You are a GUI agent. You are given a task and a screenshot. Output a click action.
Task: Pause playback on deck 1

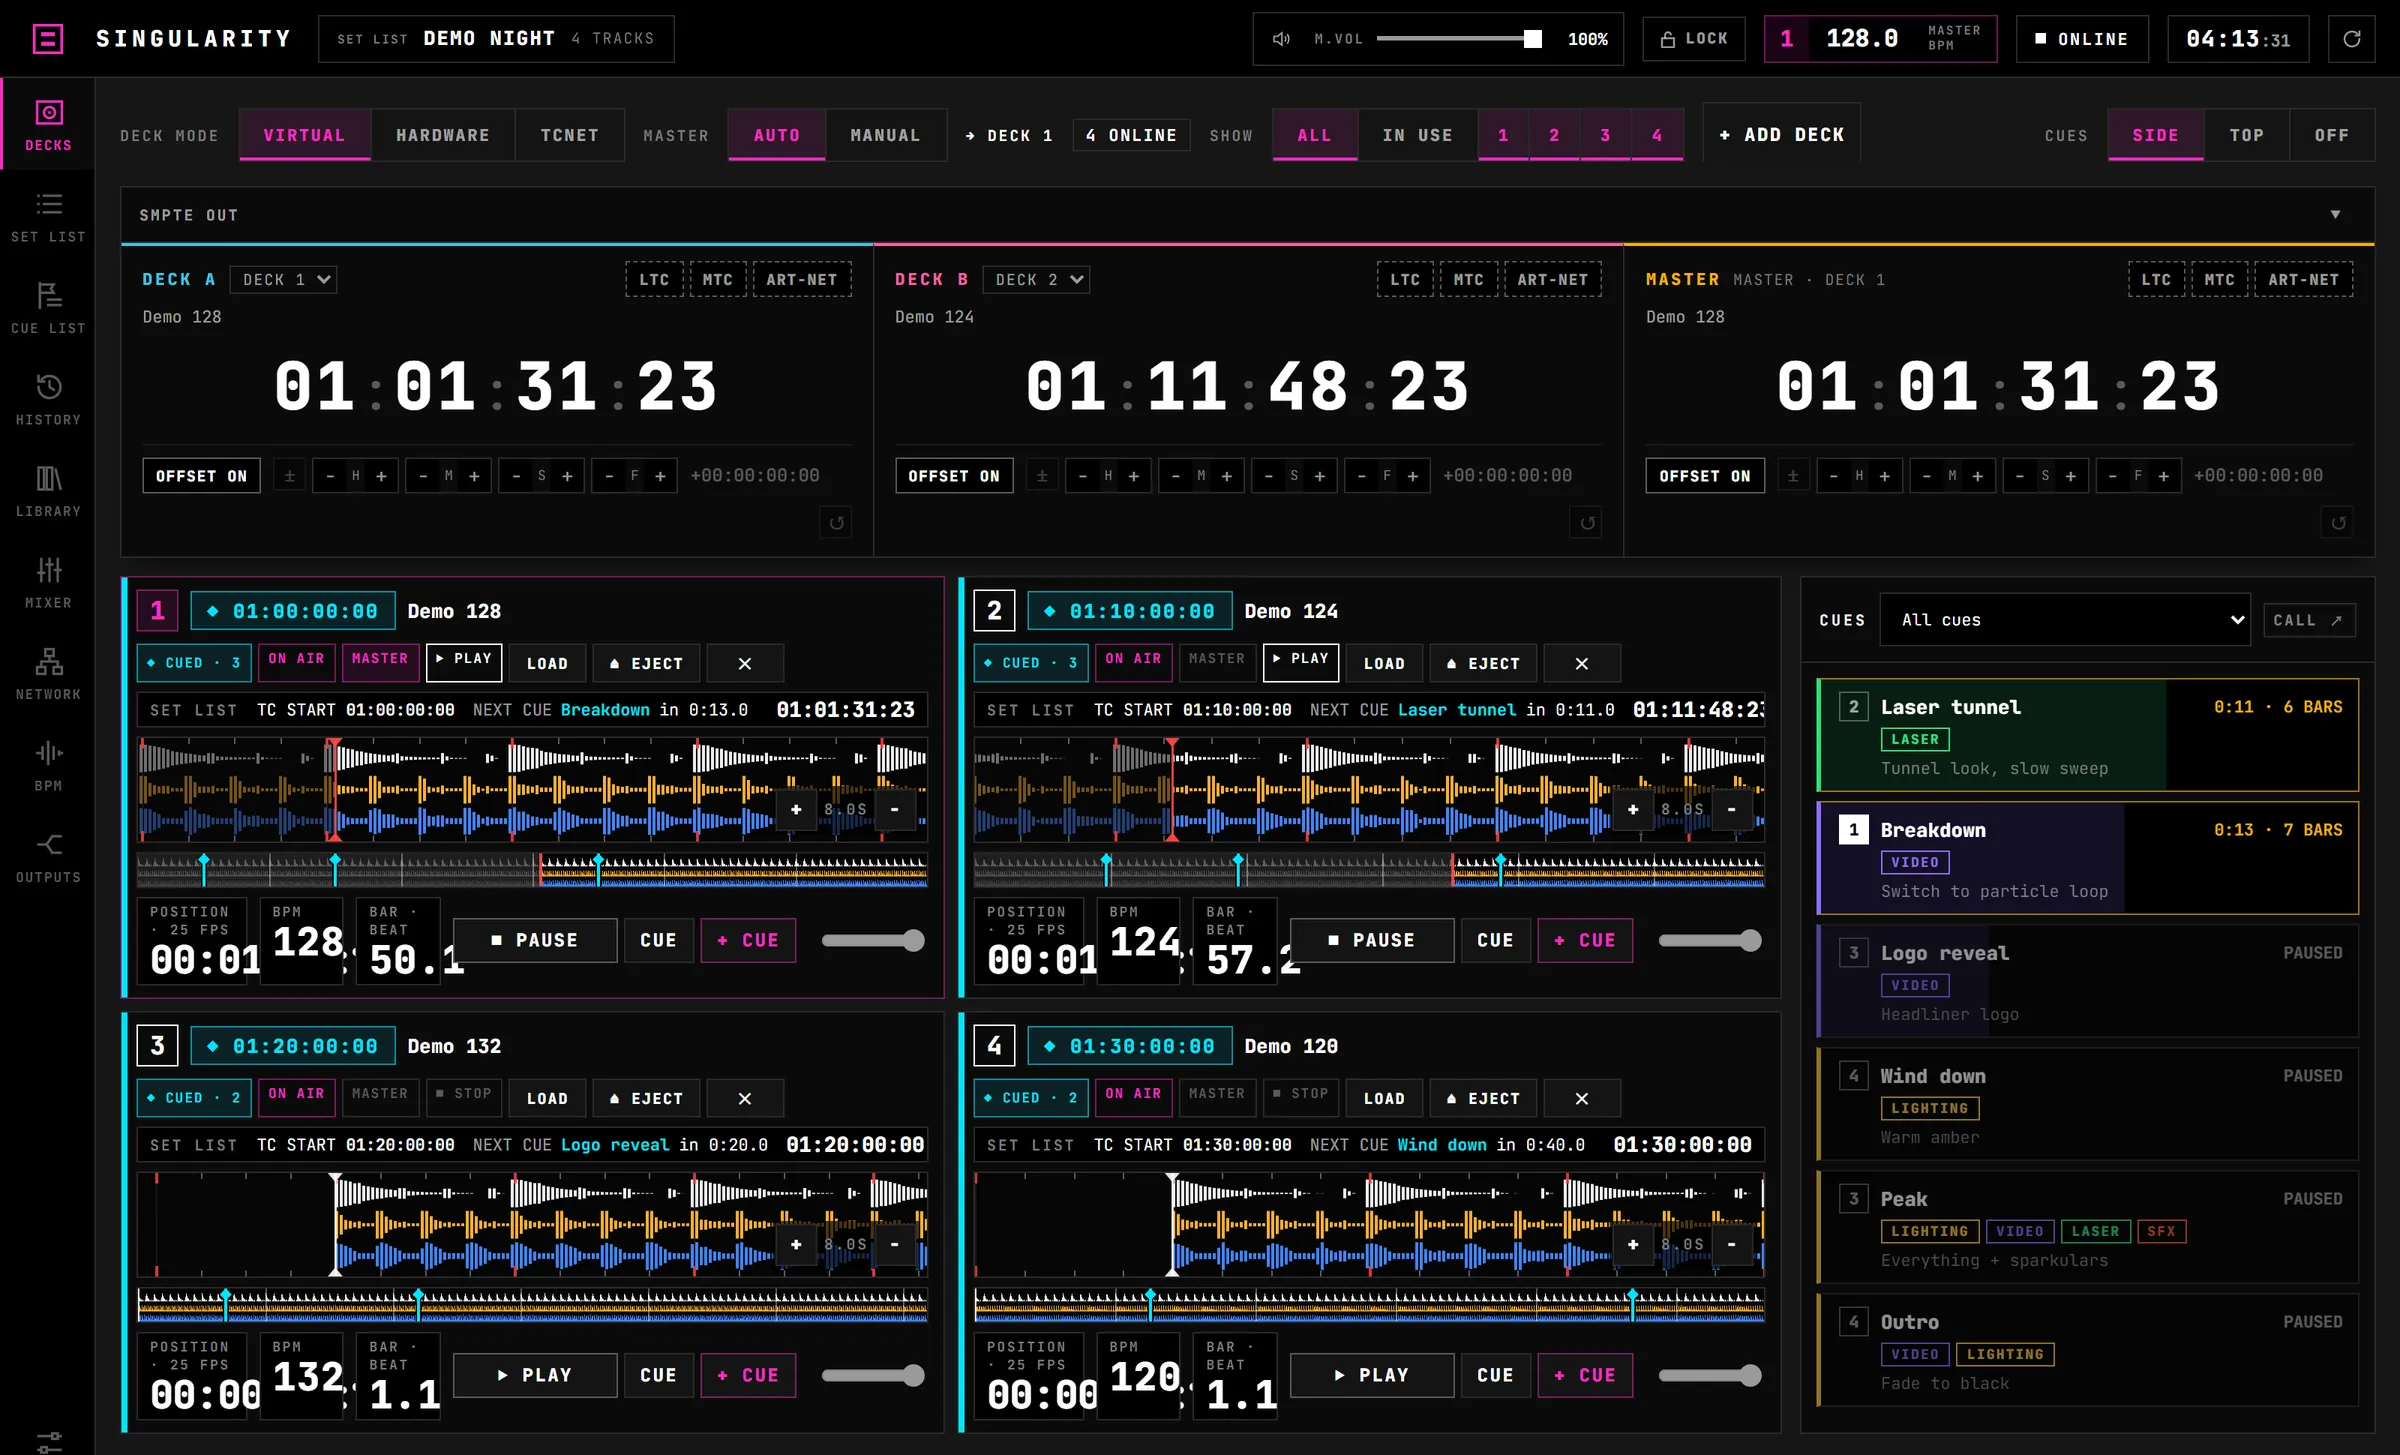tap(535, 940)
